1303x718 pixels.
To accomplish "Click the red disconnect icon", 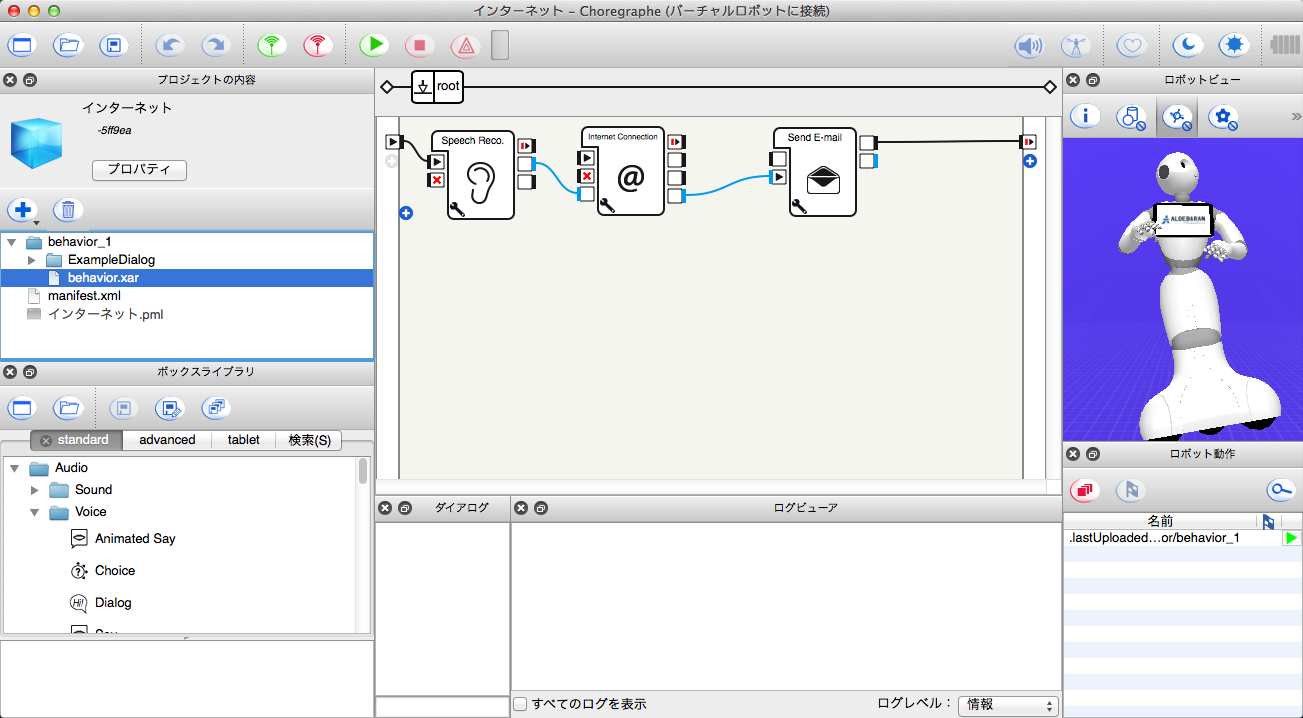I will pyautogui.click(x=318, y=45).
